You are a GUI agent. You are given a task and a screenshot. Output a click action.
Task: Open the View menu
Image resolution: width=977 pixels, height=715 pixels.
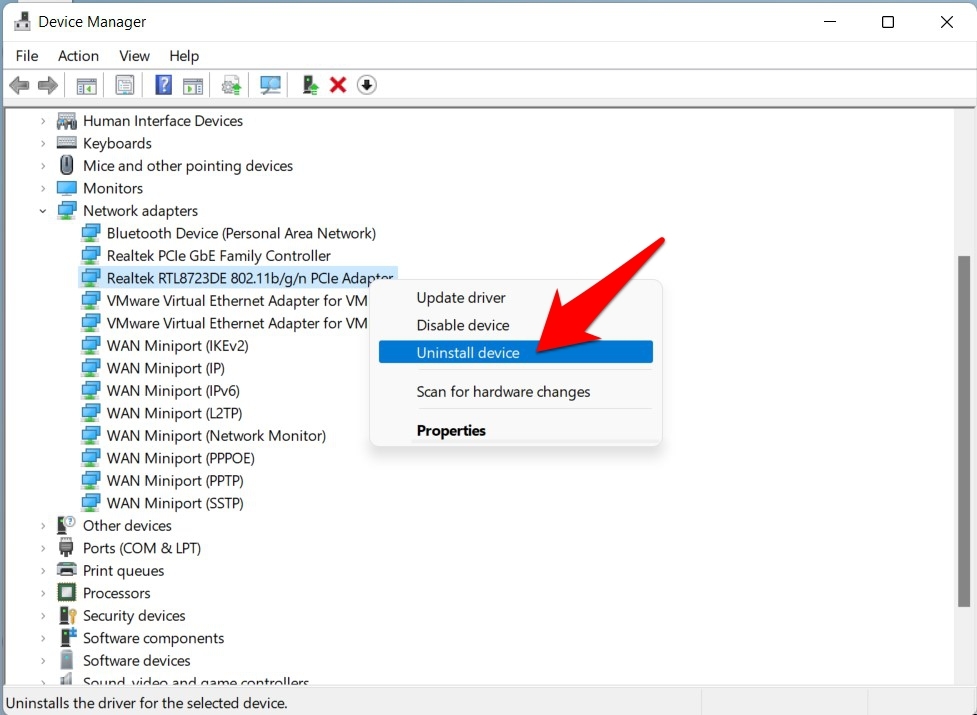[x=134, y=56]
